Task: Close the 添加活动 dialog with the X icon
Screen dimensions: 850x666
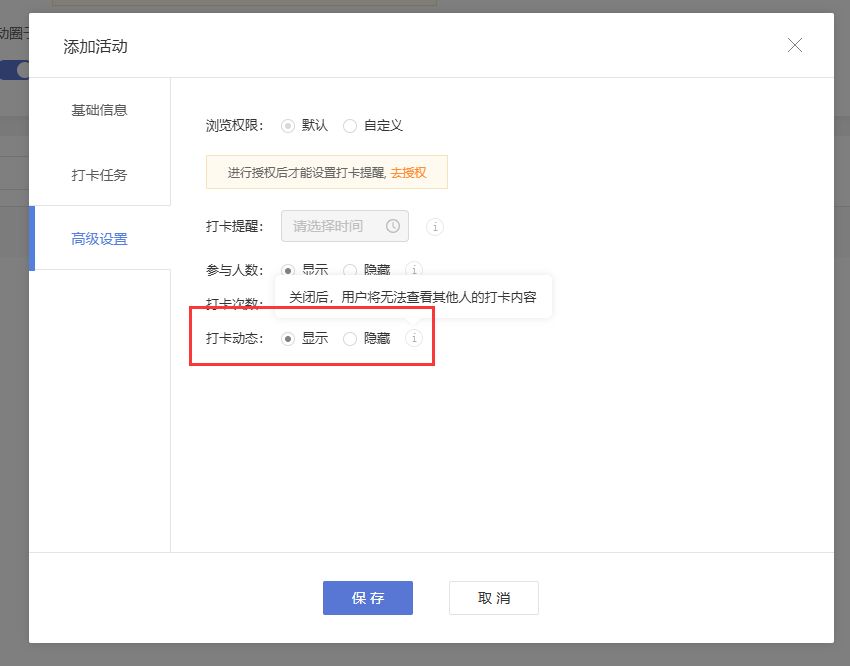Action: (795, 45)
